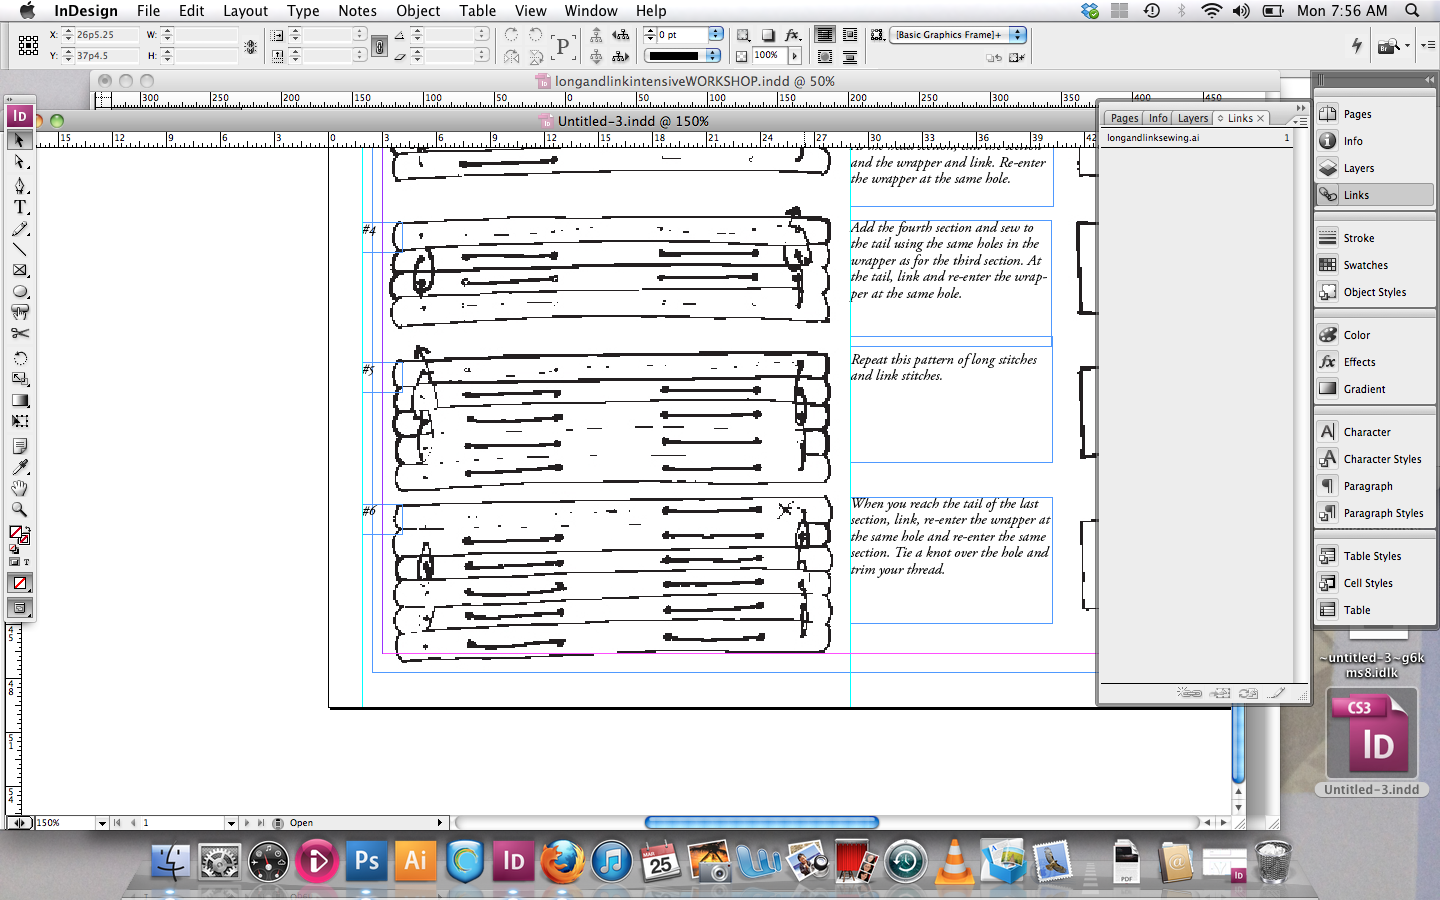Select the longandlinksewing.ai link entry
This screenshot has width=1440, height=900.
click(1153, 138)
